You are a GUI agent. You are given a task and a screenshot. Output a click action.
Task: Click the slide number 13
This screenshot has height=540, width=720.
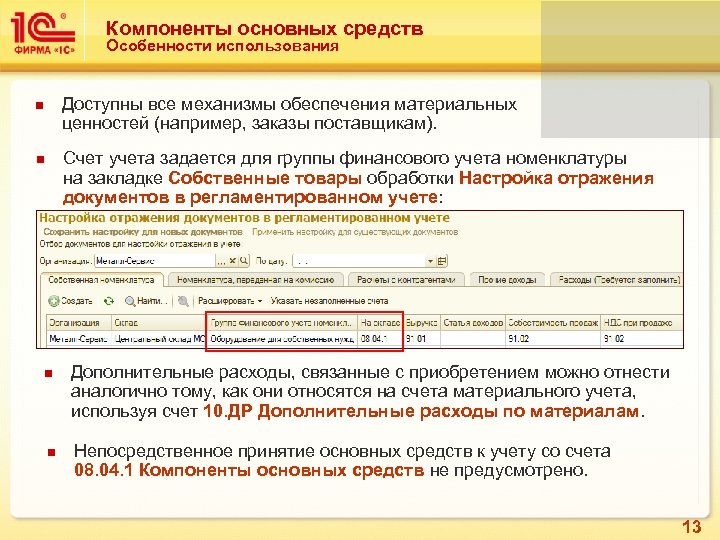pos(692,526)
